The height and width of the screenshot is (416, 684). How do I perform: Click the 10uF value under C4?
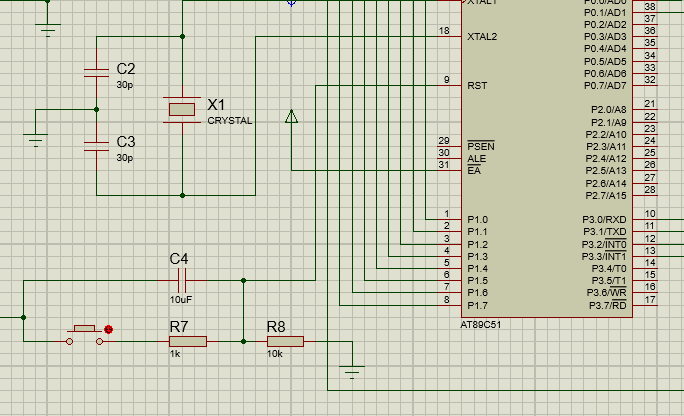coord(181,299)
